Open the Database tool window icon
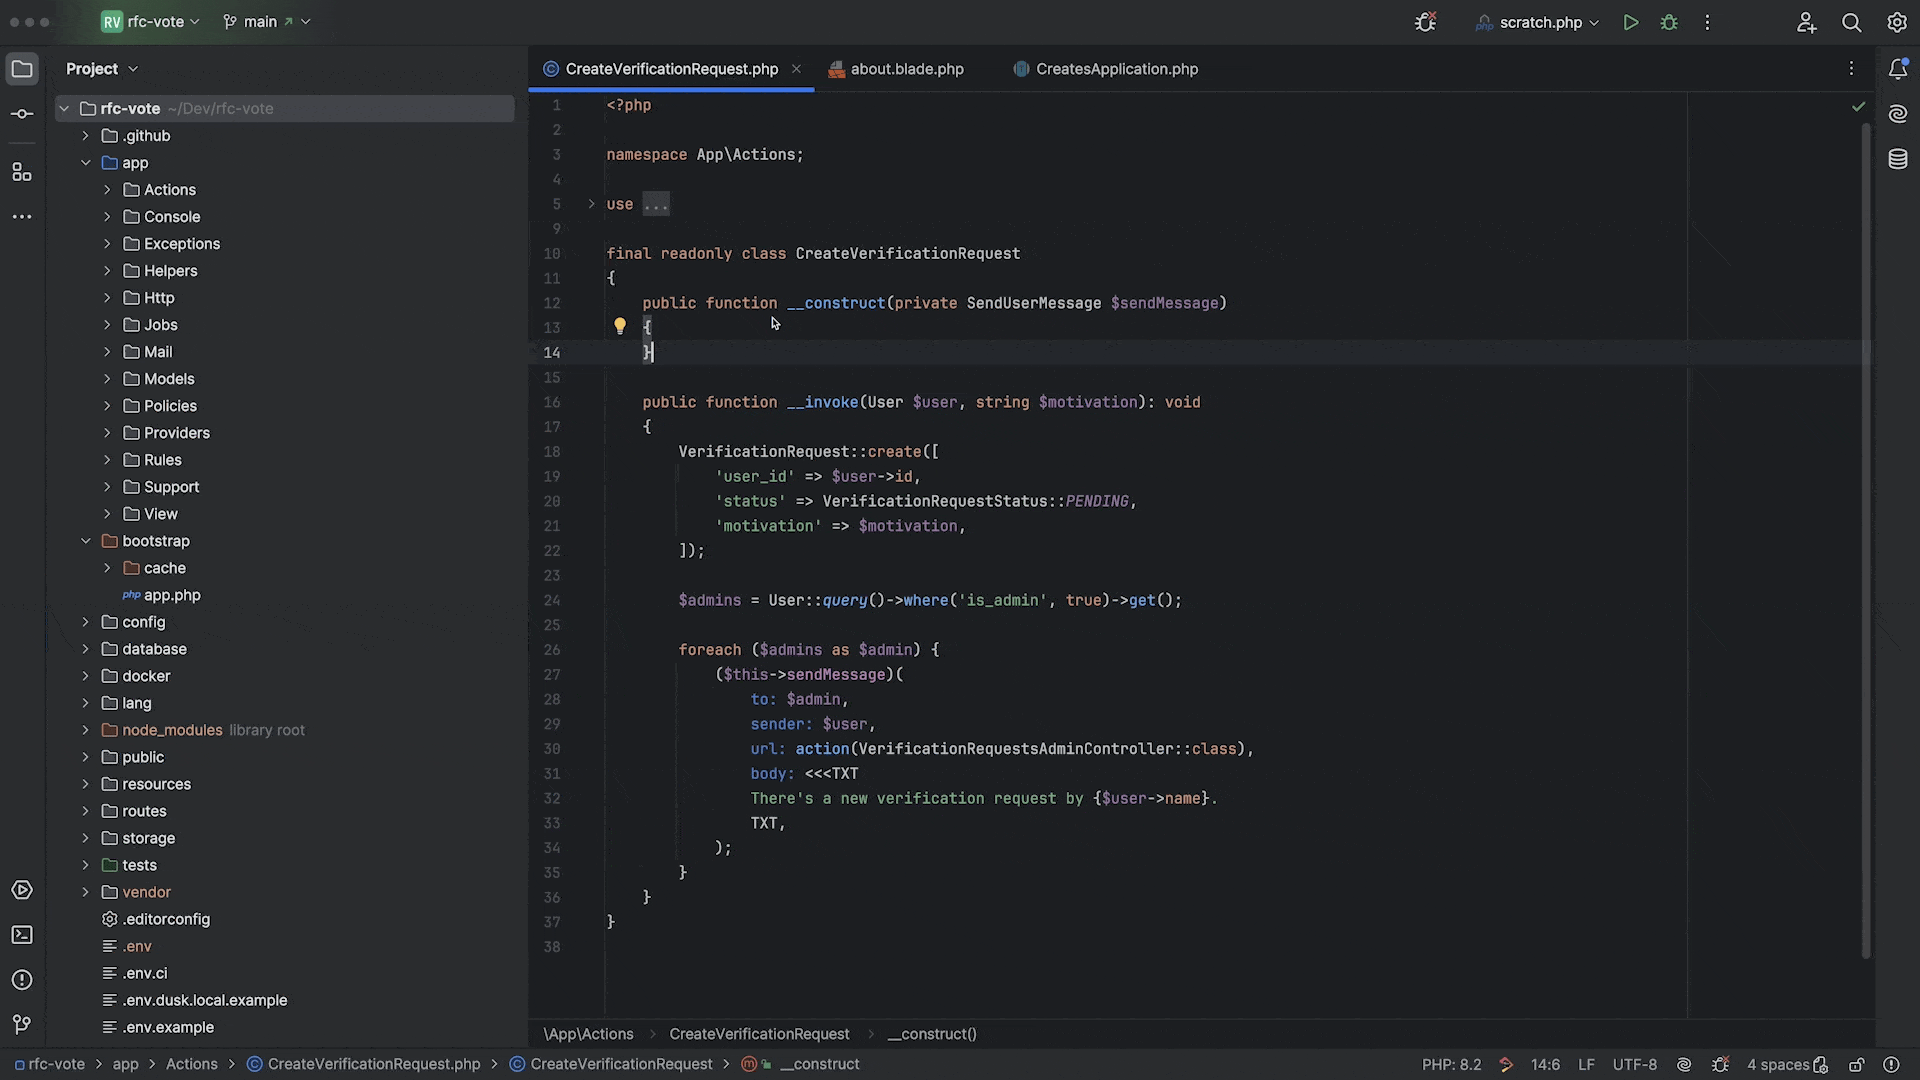 (1897, 159)
